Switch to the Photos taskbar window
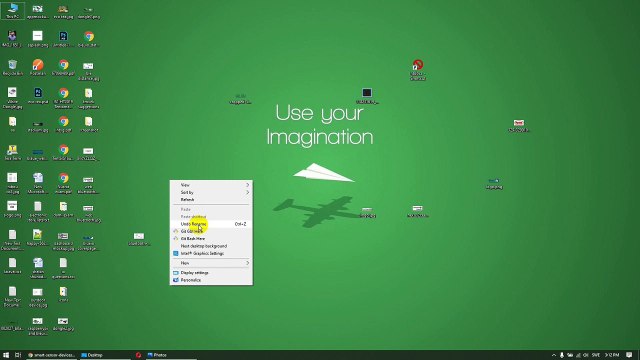 pyautogui.click(x=171, y=355)
